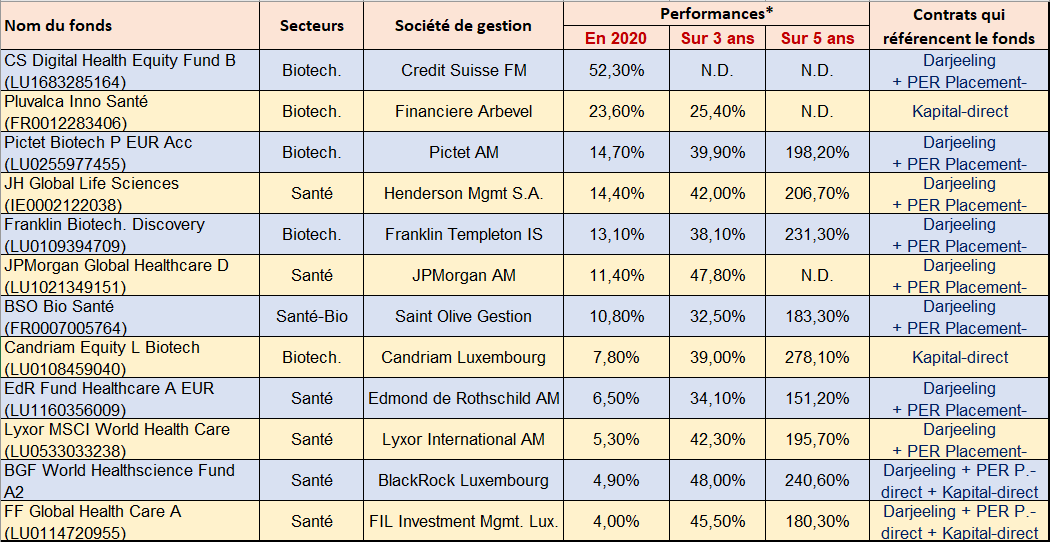
Task: Select the 'Credit Suisse FM' cell
Action: click(x=463, y=71)
